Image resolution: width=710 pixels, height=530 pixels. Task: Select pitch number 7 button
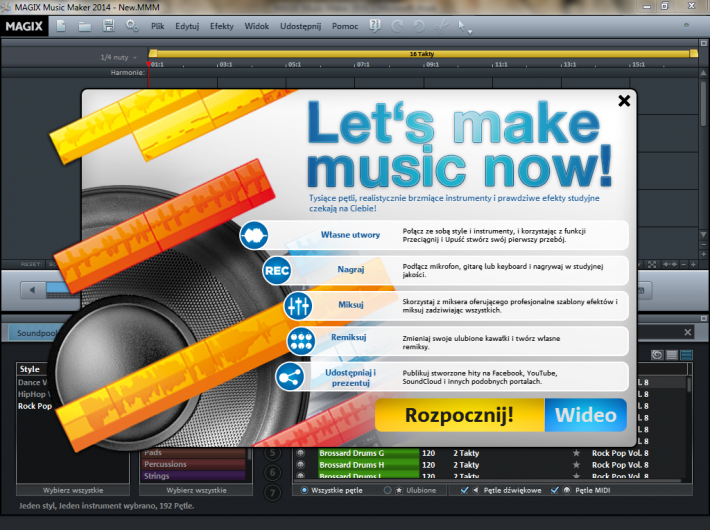tap(272, 492)
